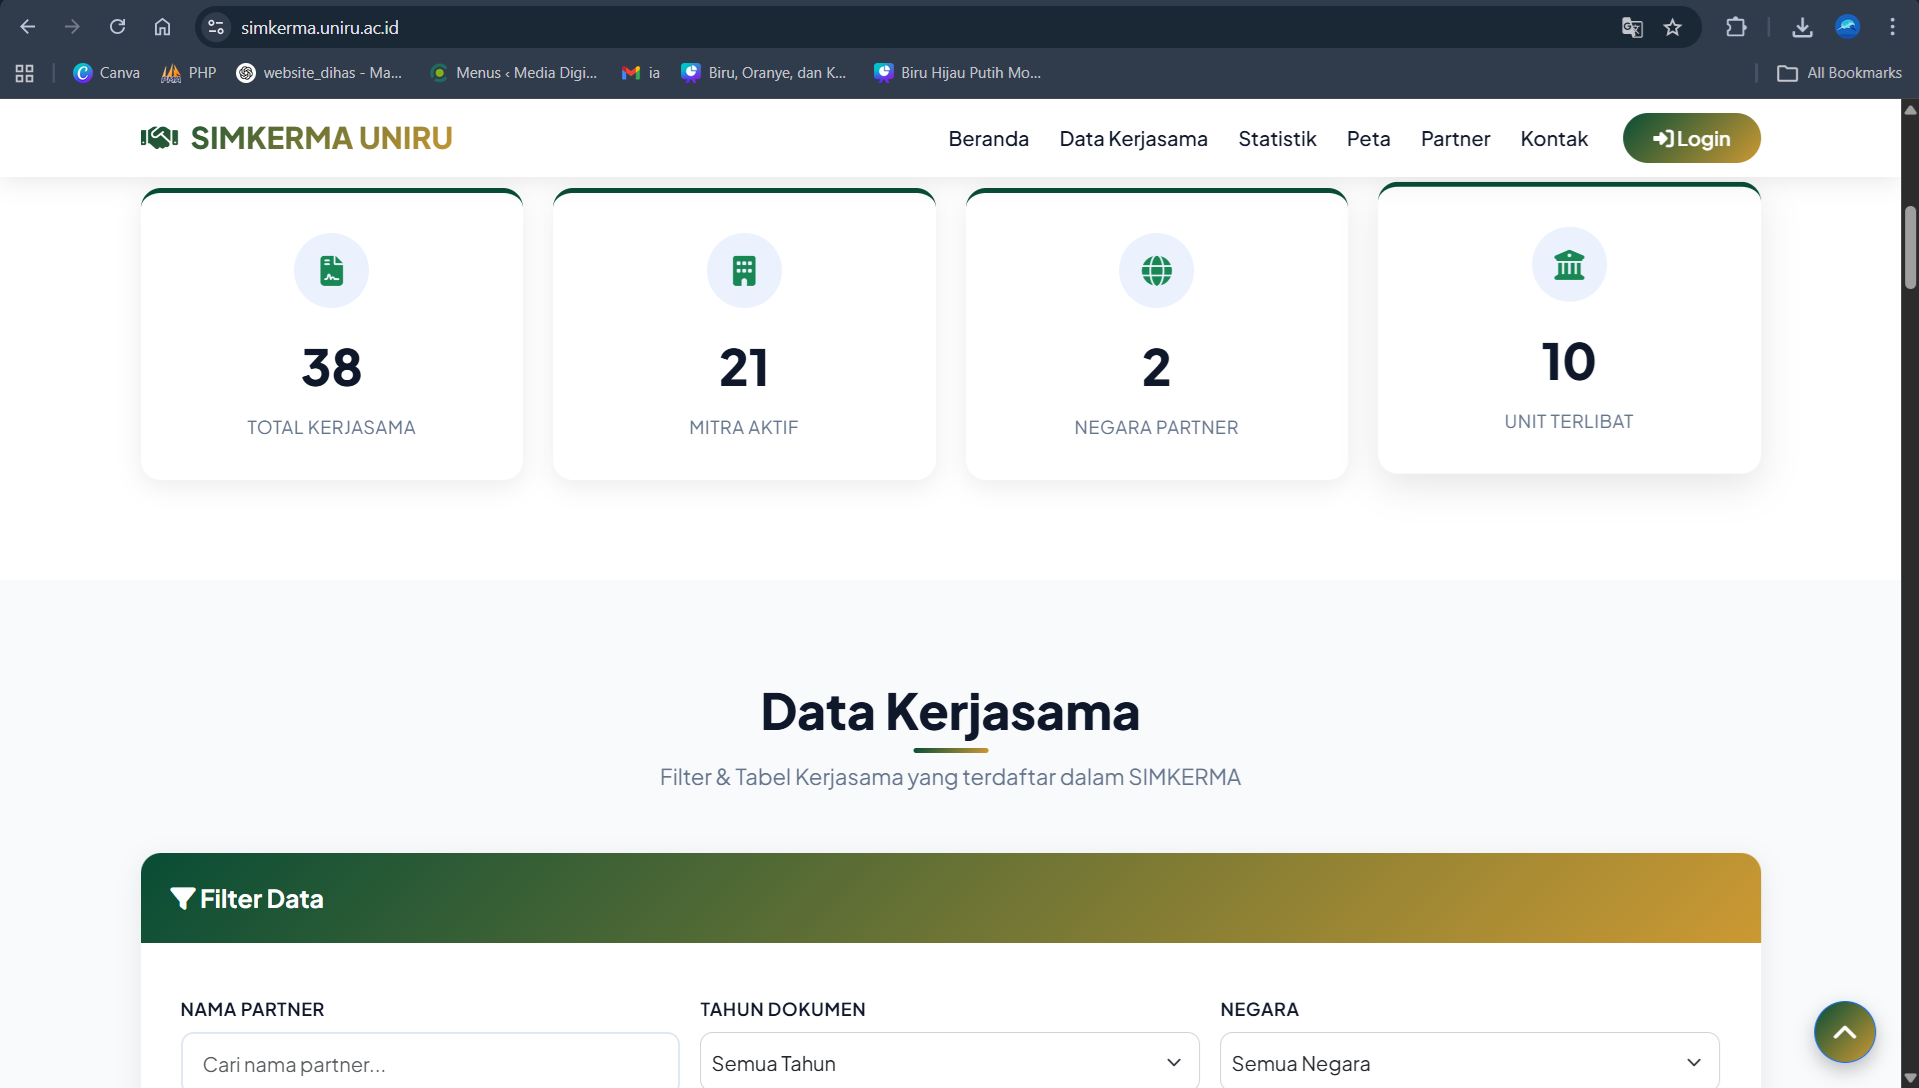Click the address bar URL
Image resolution: width=1919 pixels, height=1088 pixels.
click(320, 28)
